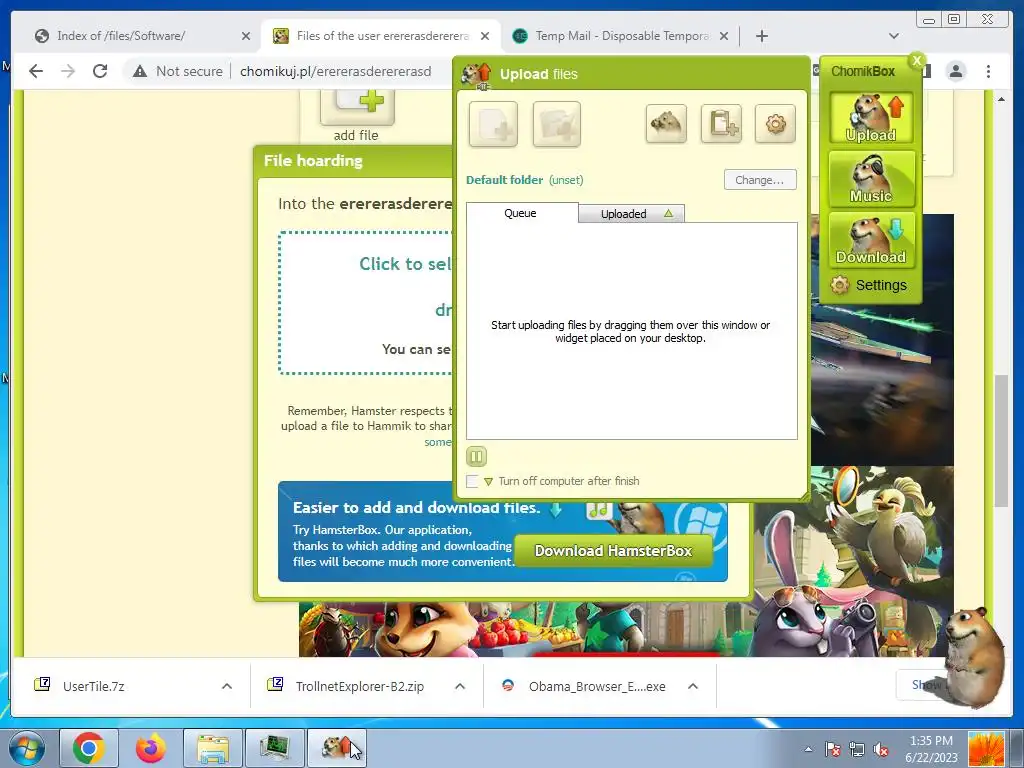Launch Firefox from taskbar

[x=151, y=748]
